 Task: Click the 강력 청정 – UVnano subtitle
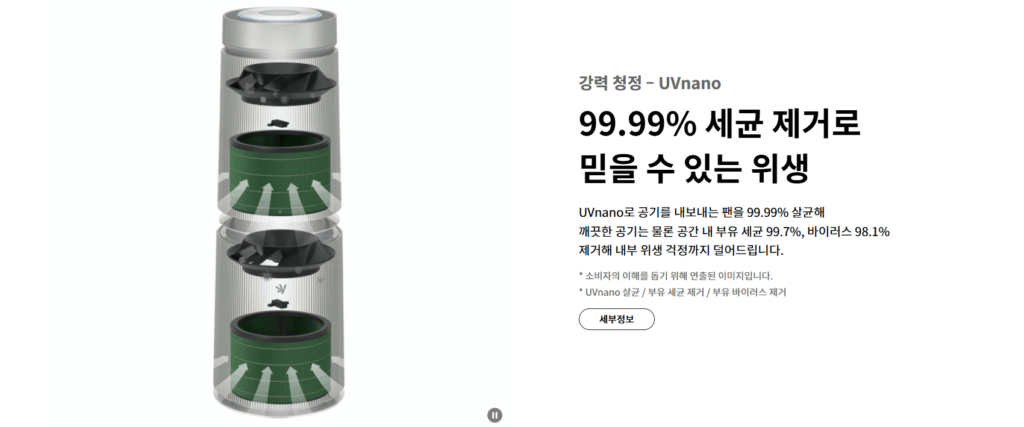click(x=649, y=82)
